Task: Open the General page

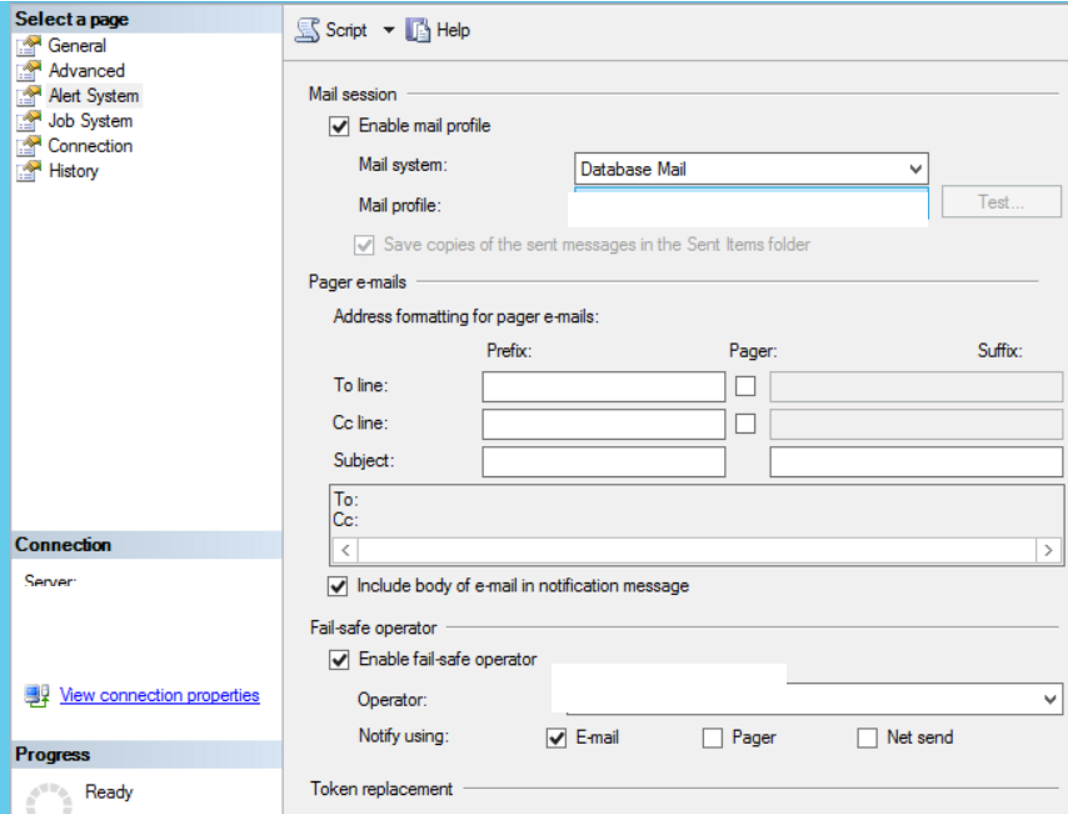Action: tap(77, 46)
